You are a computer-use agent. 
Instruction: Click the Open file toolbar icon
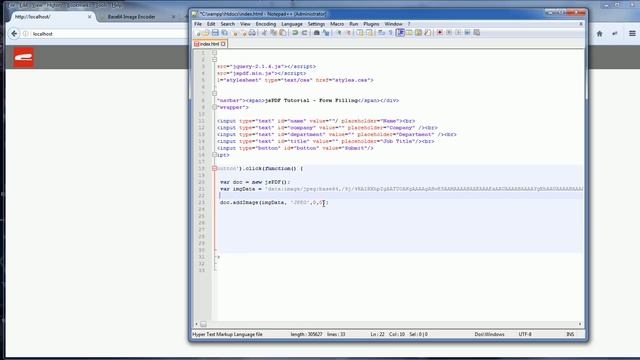(206, 33)
